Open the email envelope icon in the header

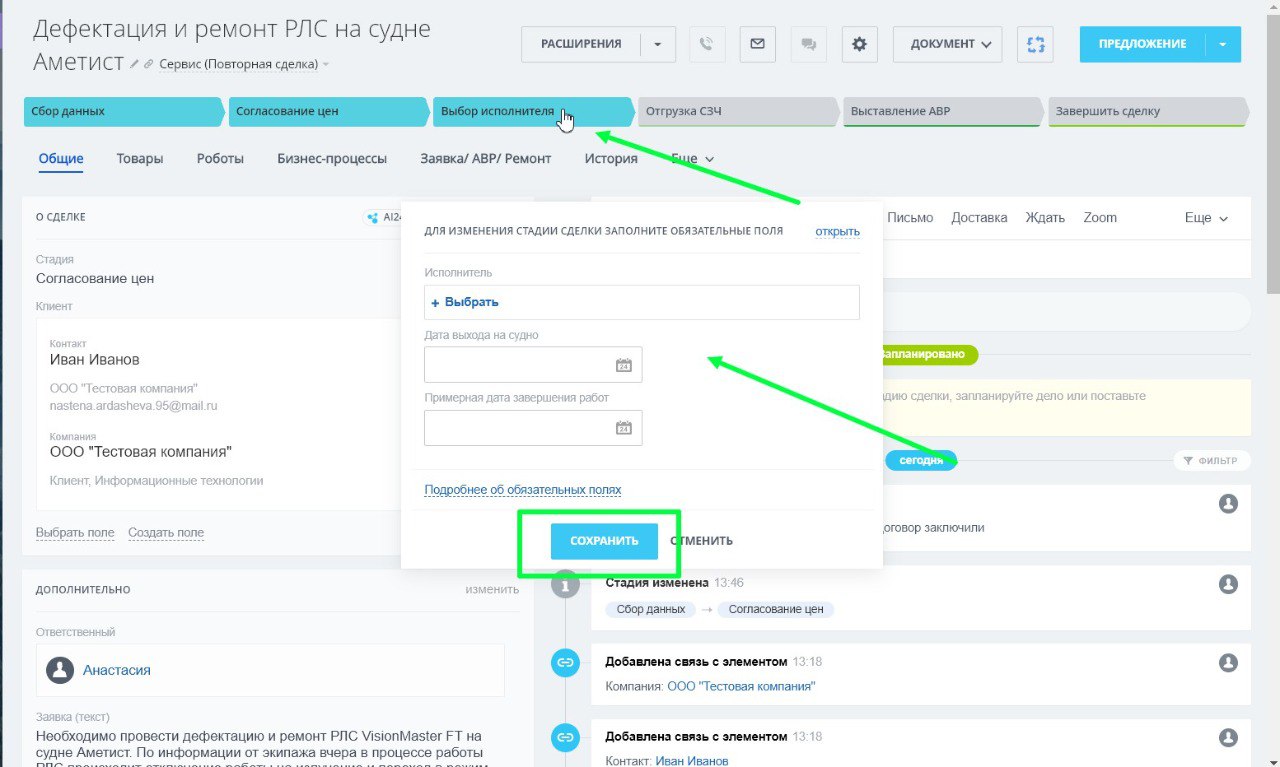click(x=758, y=44)
